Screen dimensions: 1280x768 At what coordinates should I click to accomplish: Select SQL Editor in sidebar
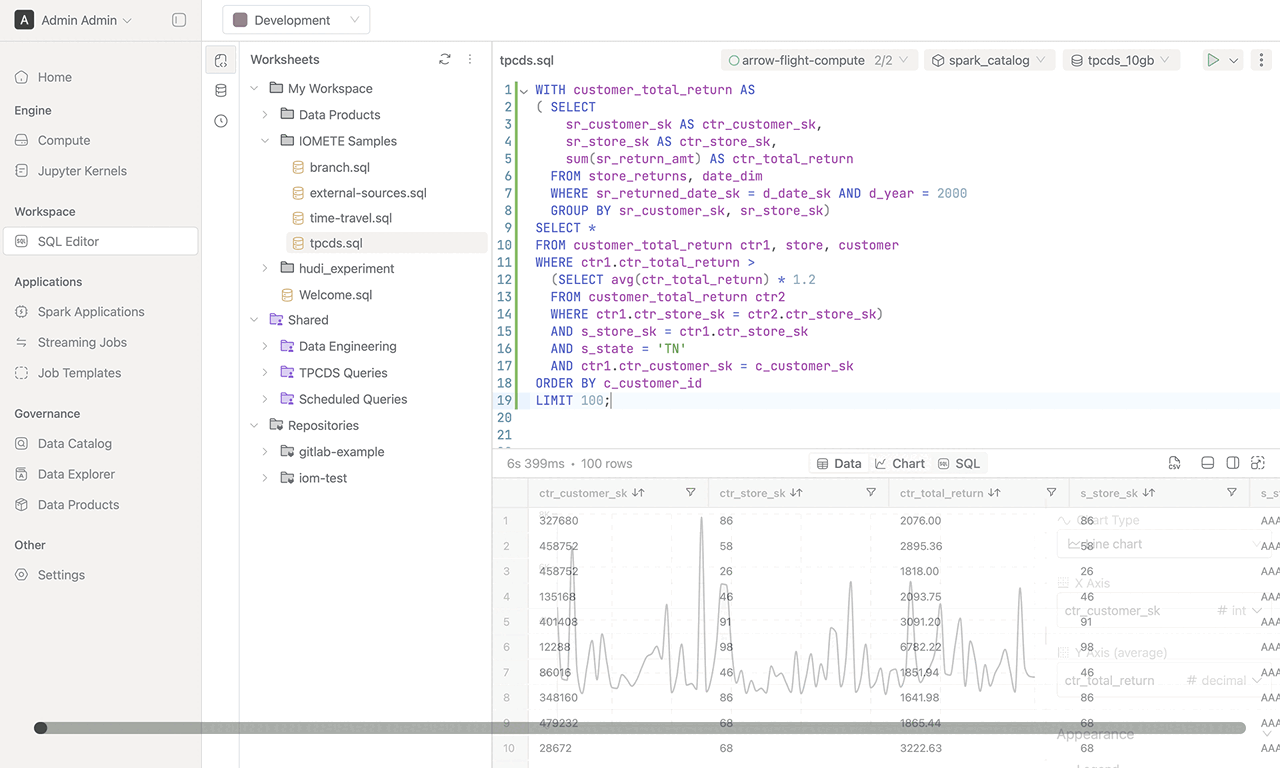tap(100, 241)
